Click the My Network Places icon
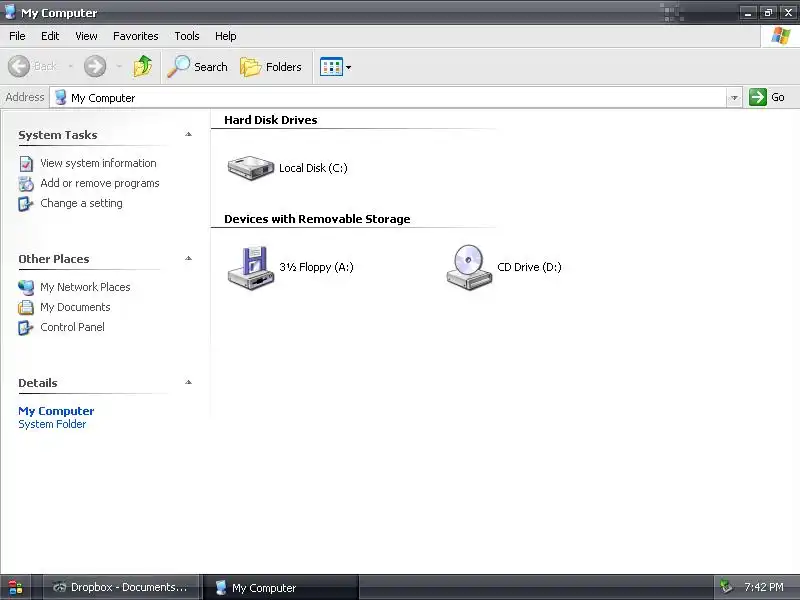The image size is (800, 600). point(26,288)
